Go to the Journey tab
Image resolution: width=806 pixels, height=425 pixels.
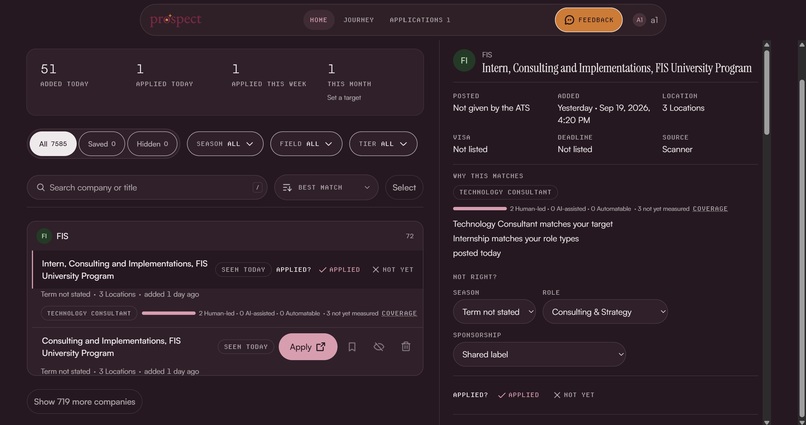pos(359,20)
